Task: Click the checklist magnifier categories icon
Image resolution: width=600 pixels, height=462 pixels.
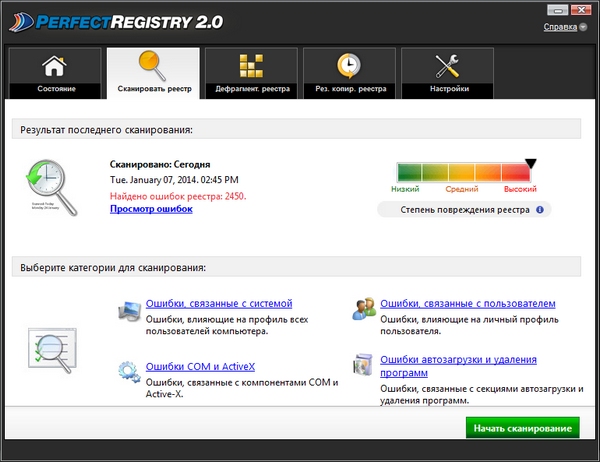Action: click(50, 350)
